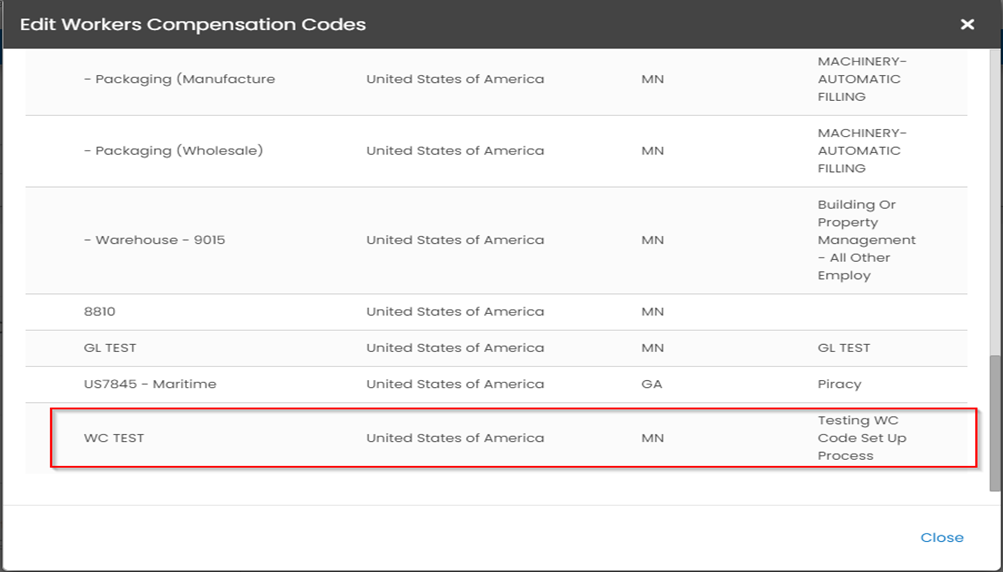Select the highlighted WC TEST code name
Image resolution: width=1003 pixels, height=572 pixels.
click(x=114, y=438)
